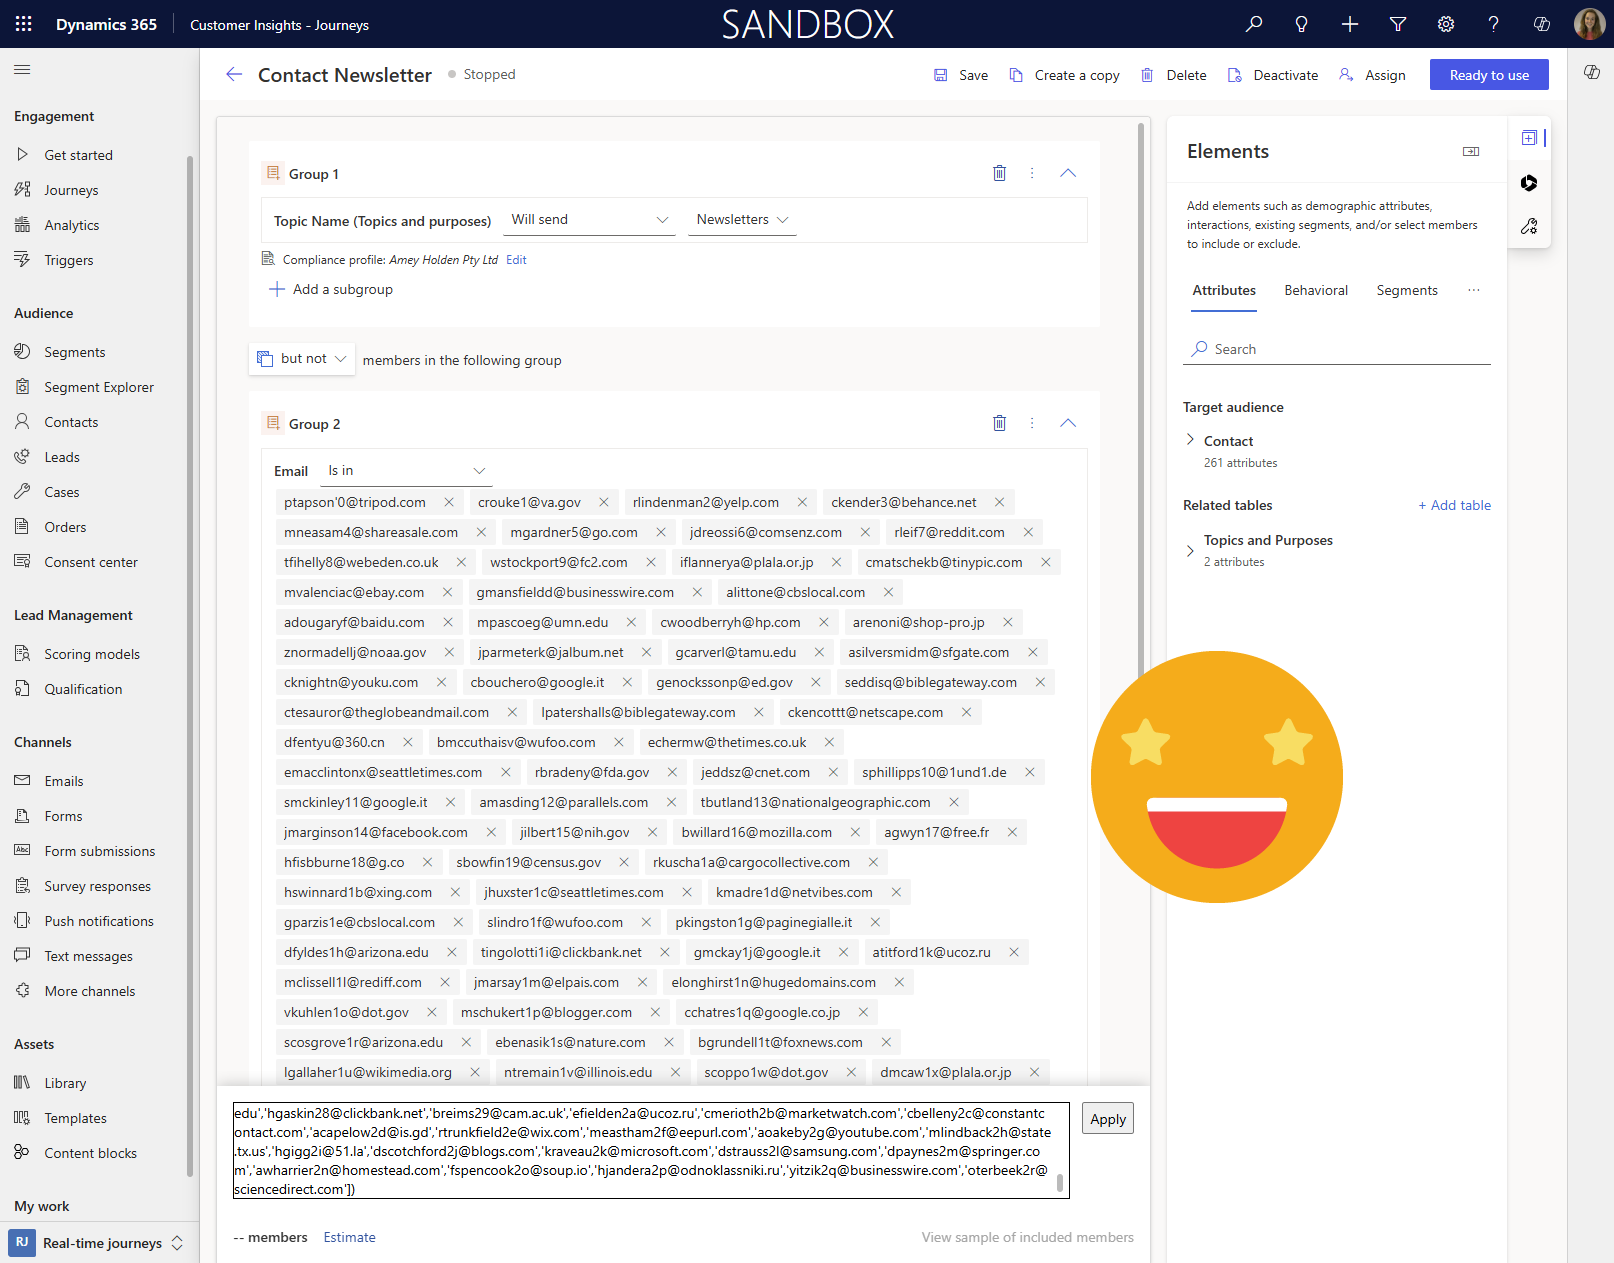Image resolution: width=1614 pixels, height=1263 pixels.
Task: Open the Dynamics 365 app launcher grid
Action: coord(24,24)
